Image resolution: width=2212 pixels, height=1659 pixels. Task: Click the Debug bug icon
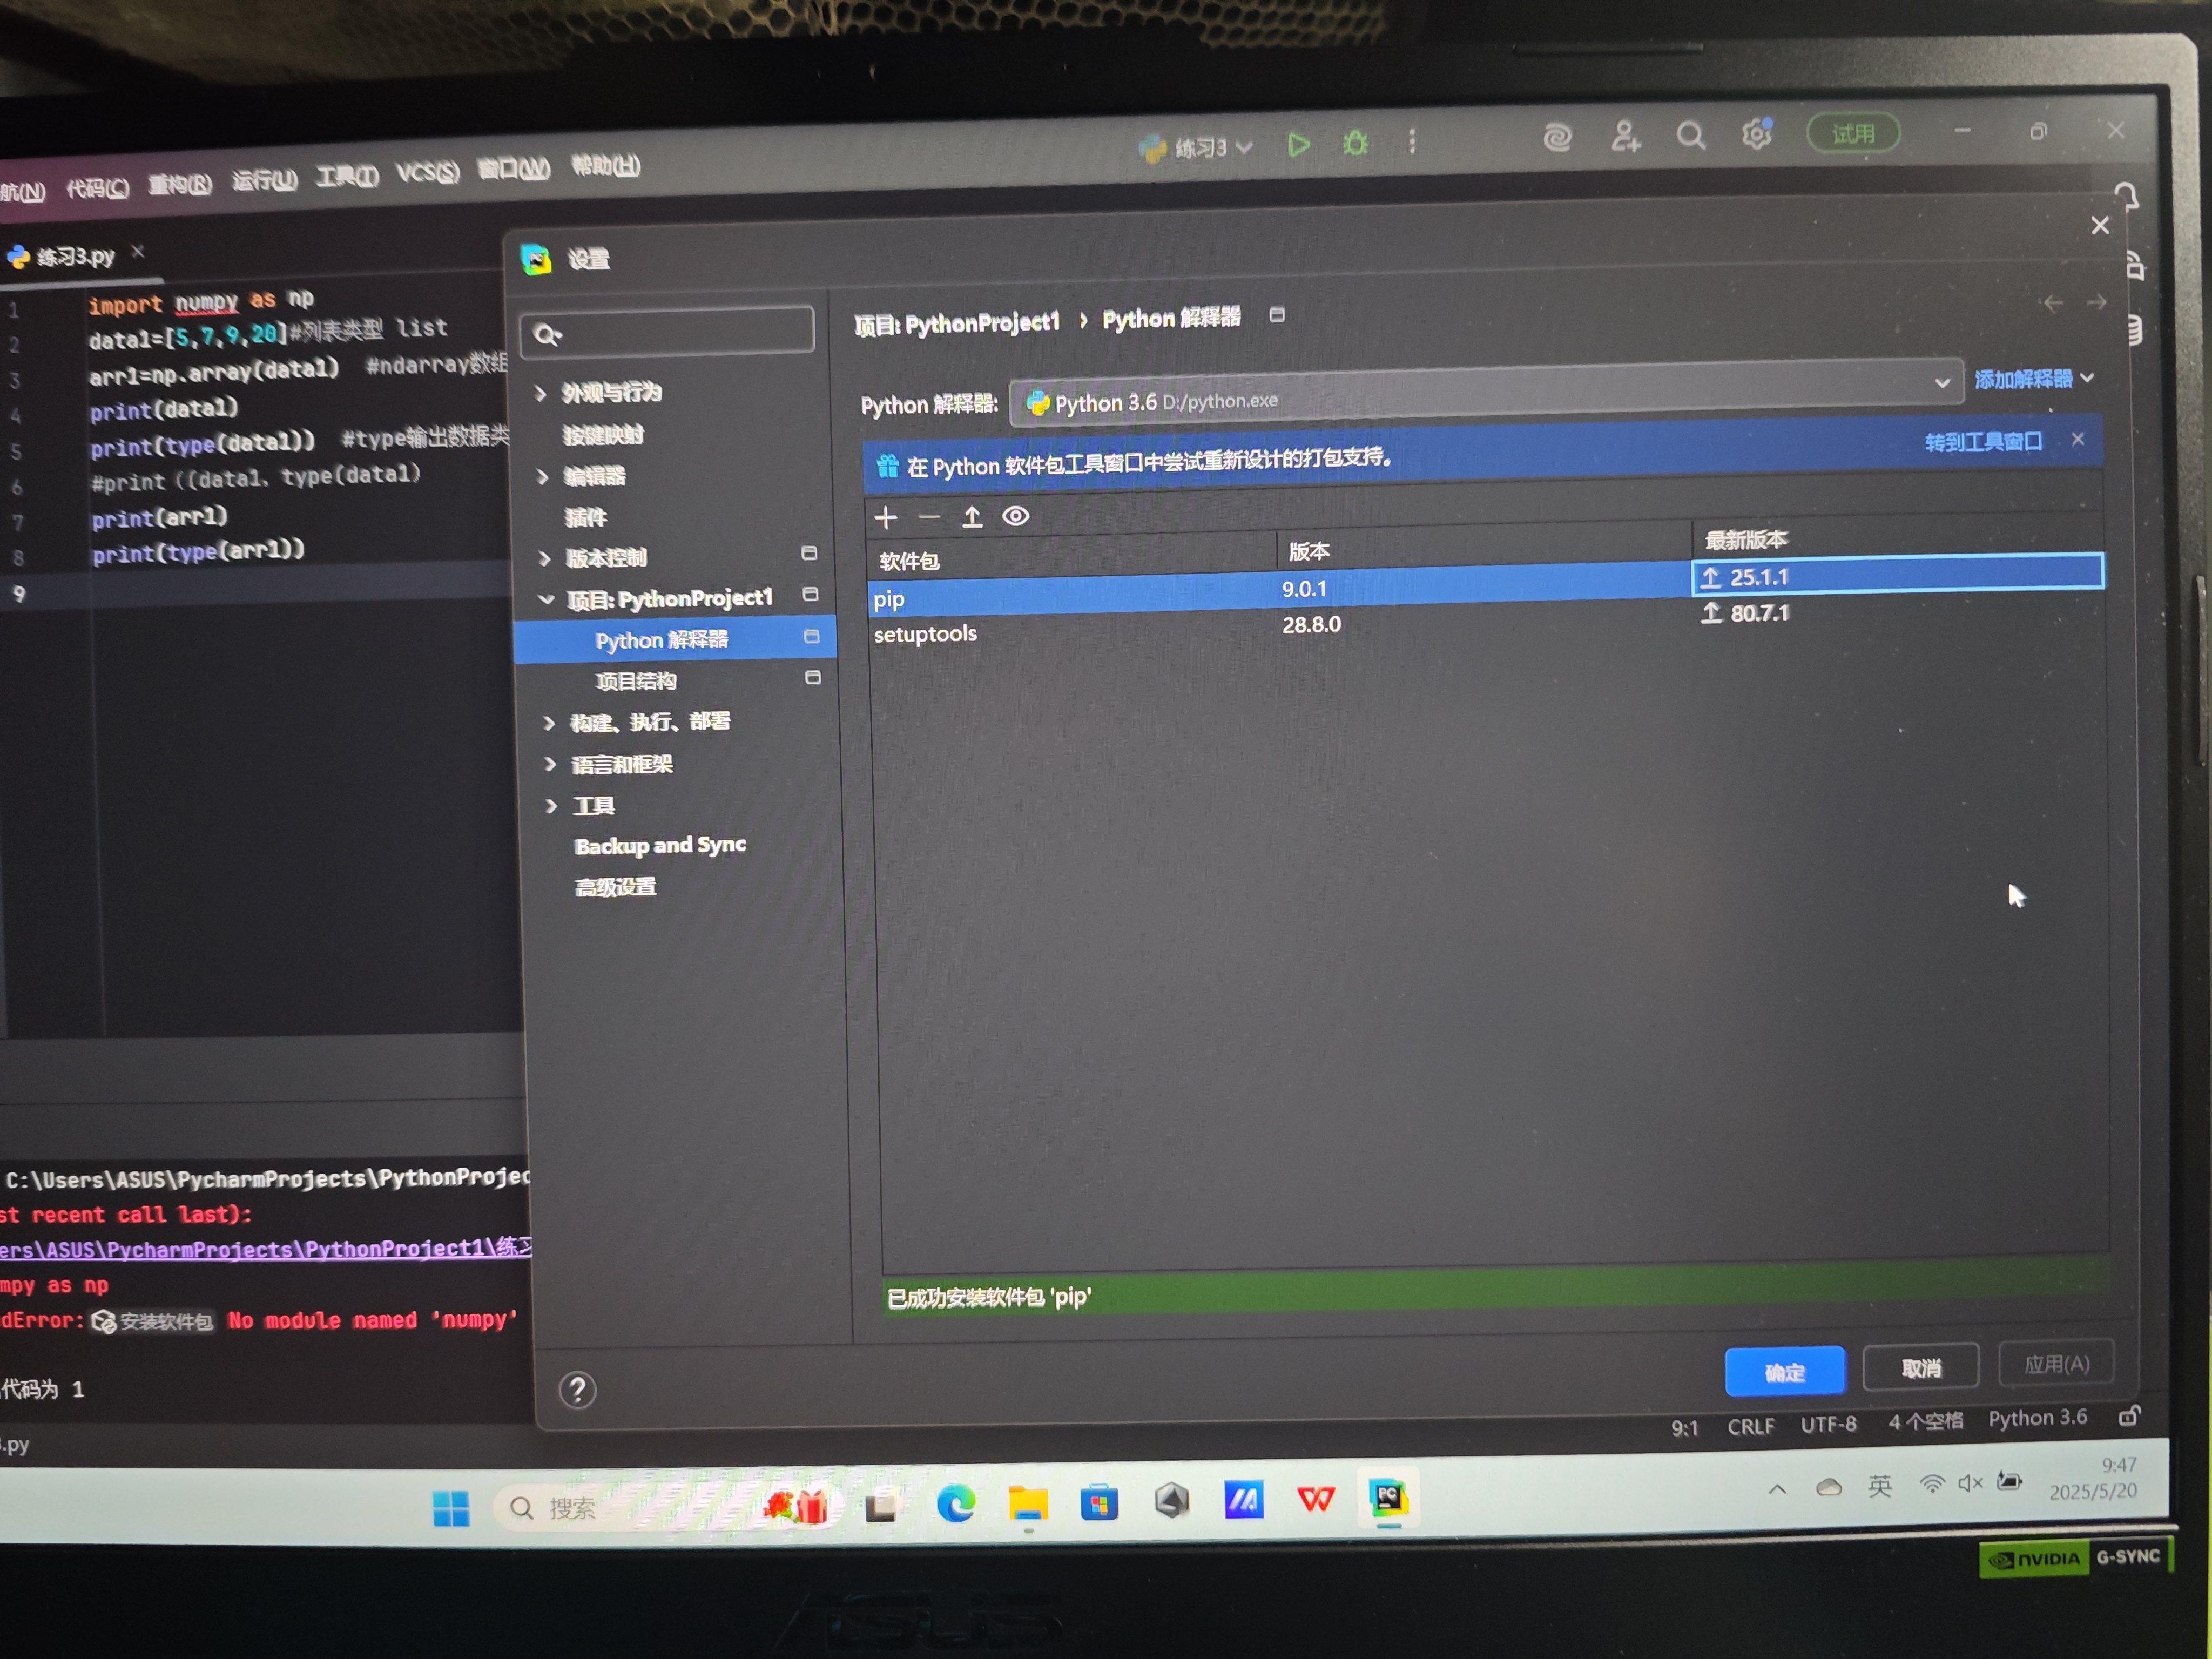[x=1356, y=143]
